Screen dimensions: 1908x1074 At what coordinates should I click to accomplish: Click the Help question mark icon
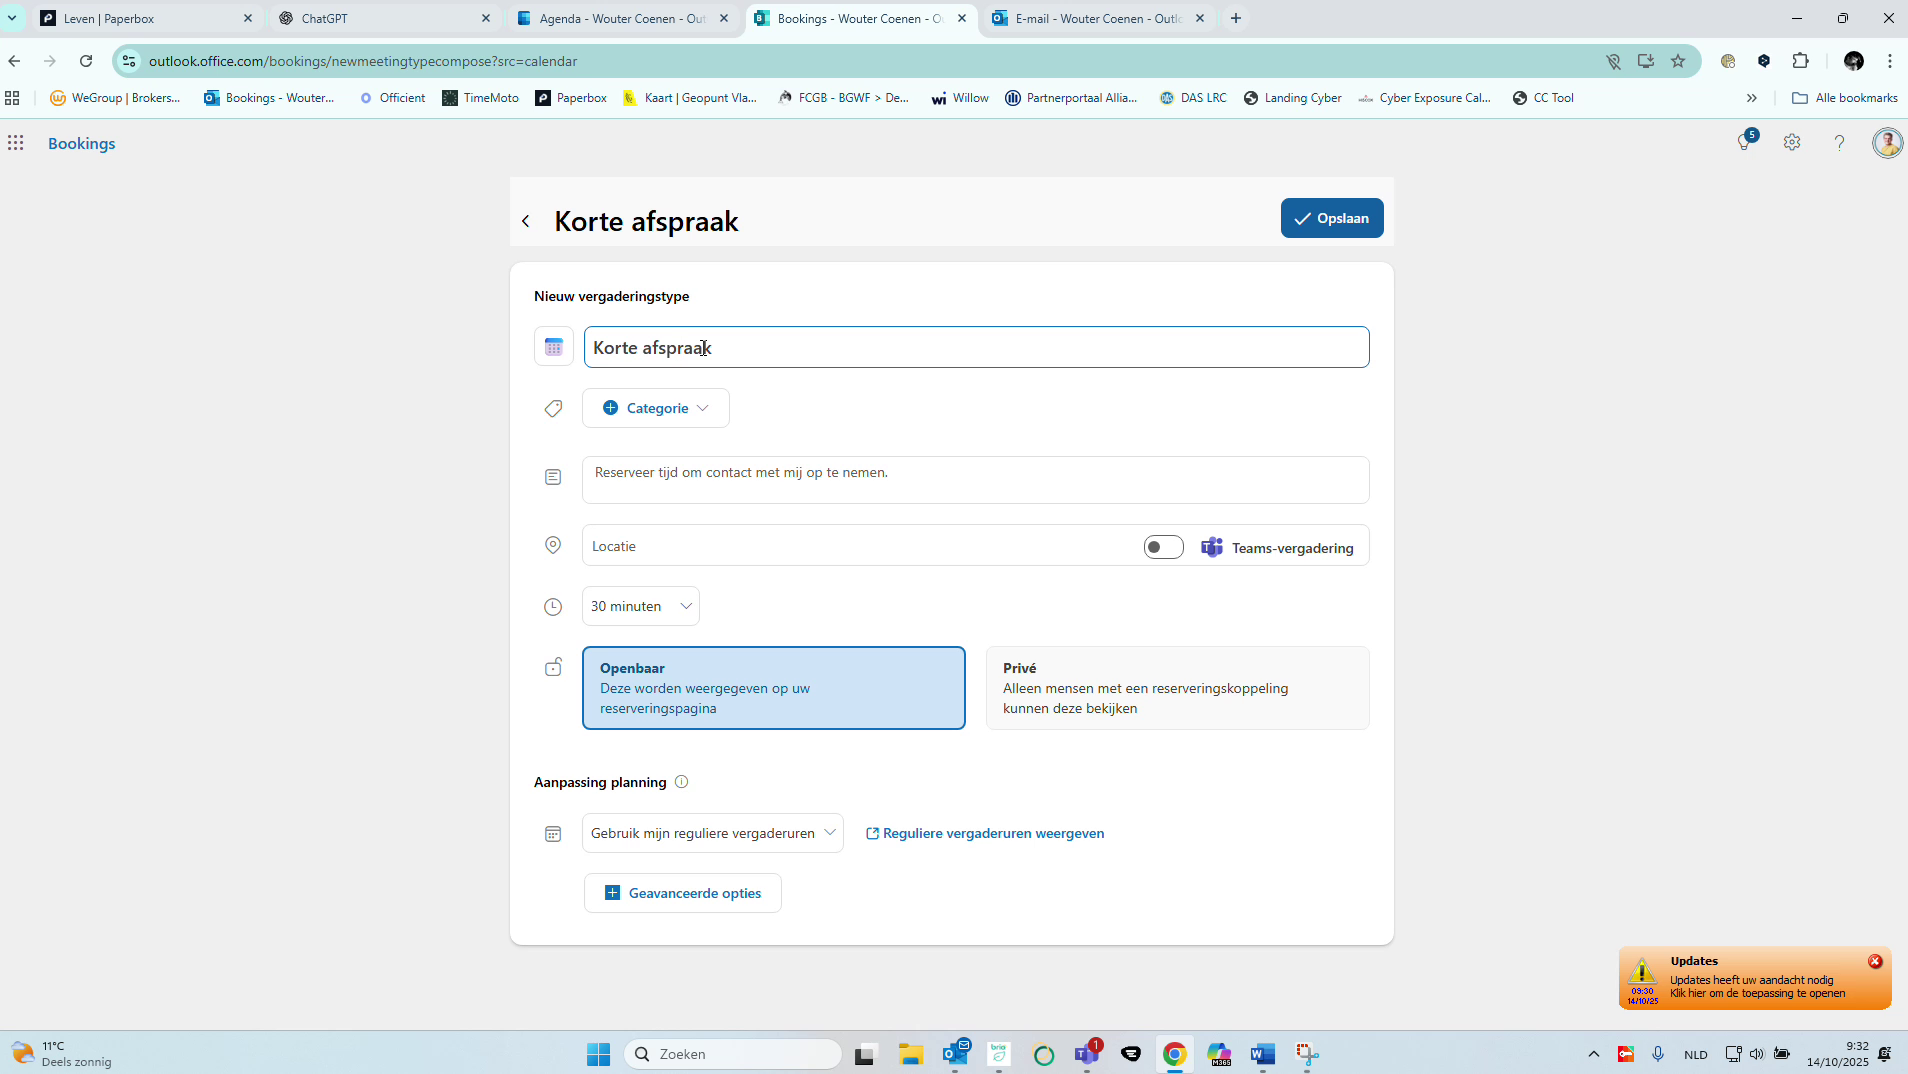1838,143
